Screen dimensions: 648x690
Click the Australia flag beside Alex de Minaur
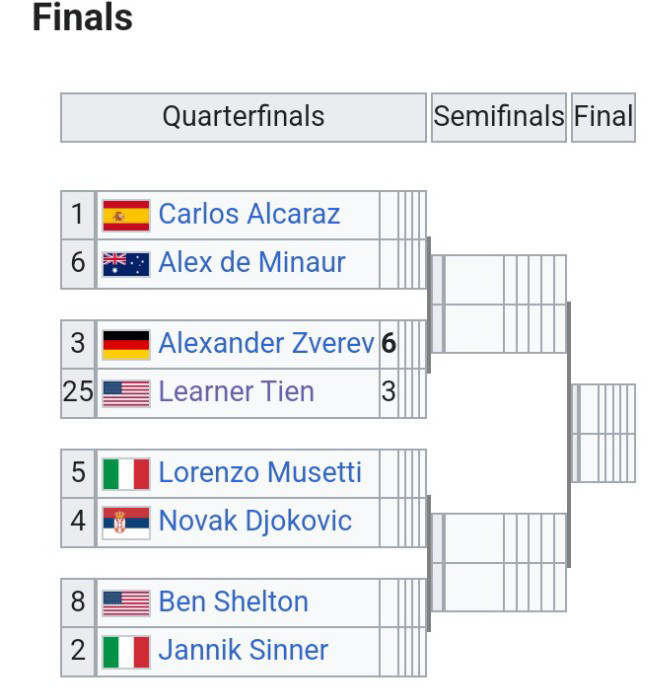[126, 264]
